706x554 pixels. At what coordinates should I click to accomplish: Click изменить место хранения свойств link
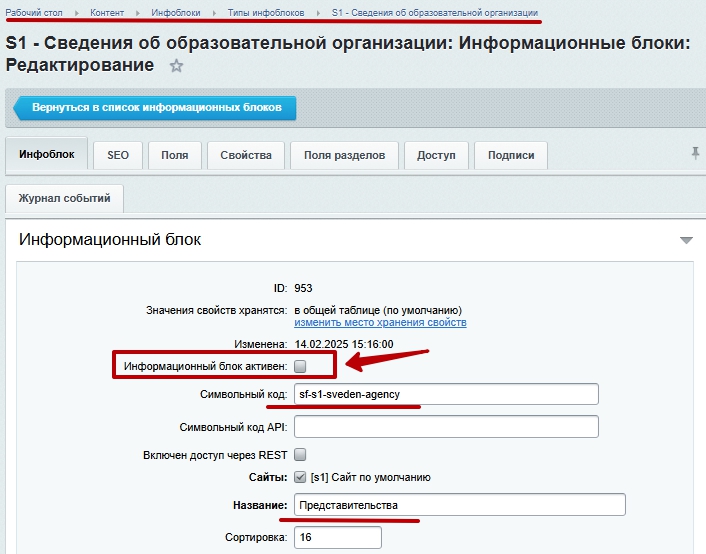pyautogui.click(x=380, y=323)
